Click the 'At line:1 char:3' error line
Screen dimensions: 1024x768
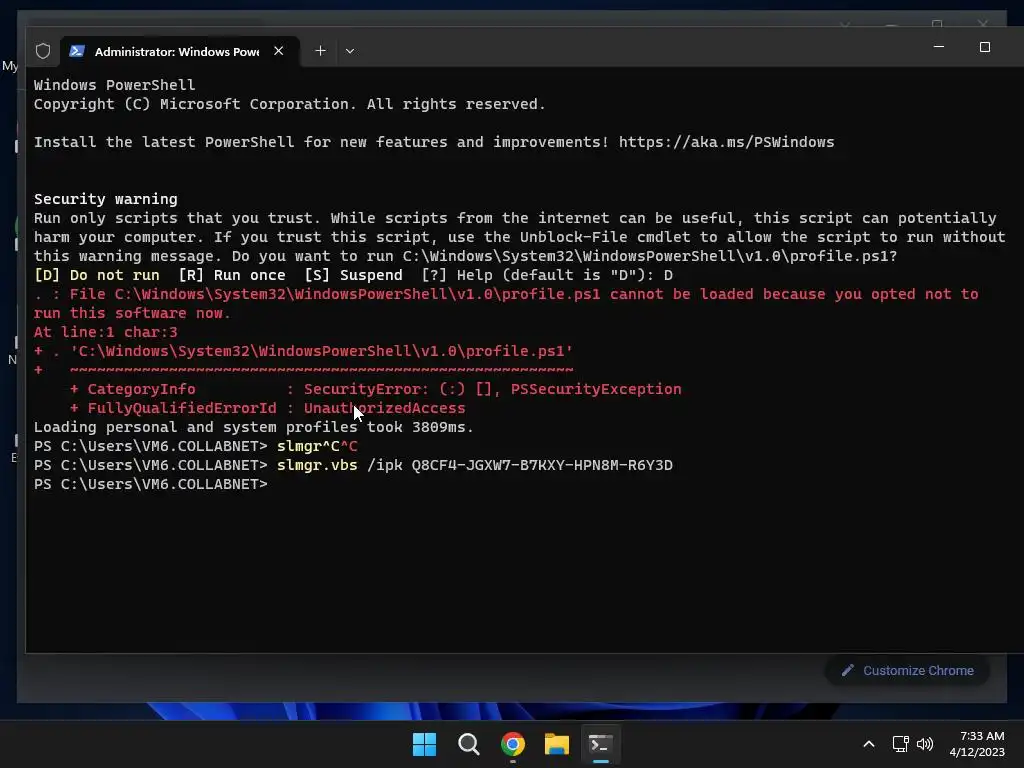[x=106, y=332]
